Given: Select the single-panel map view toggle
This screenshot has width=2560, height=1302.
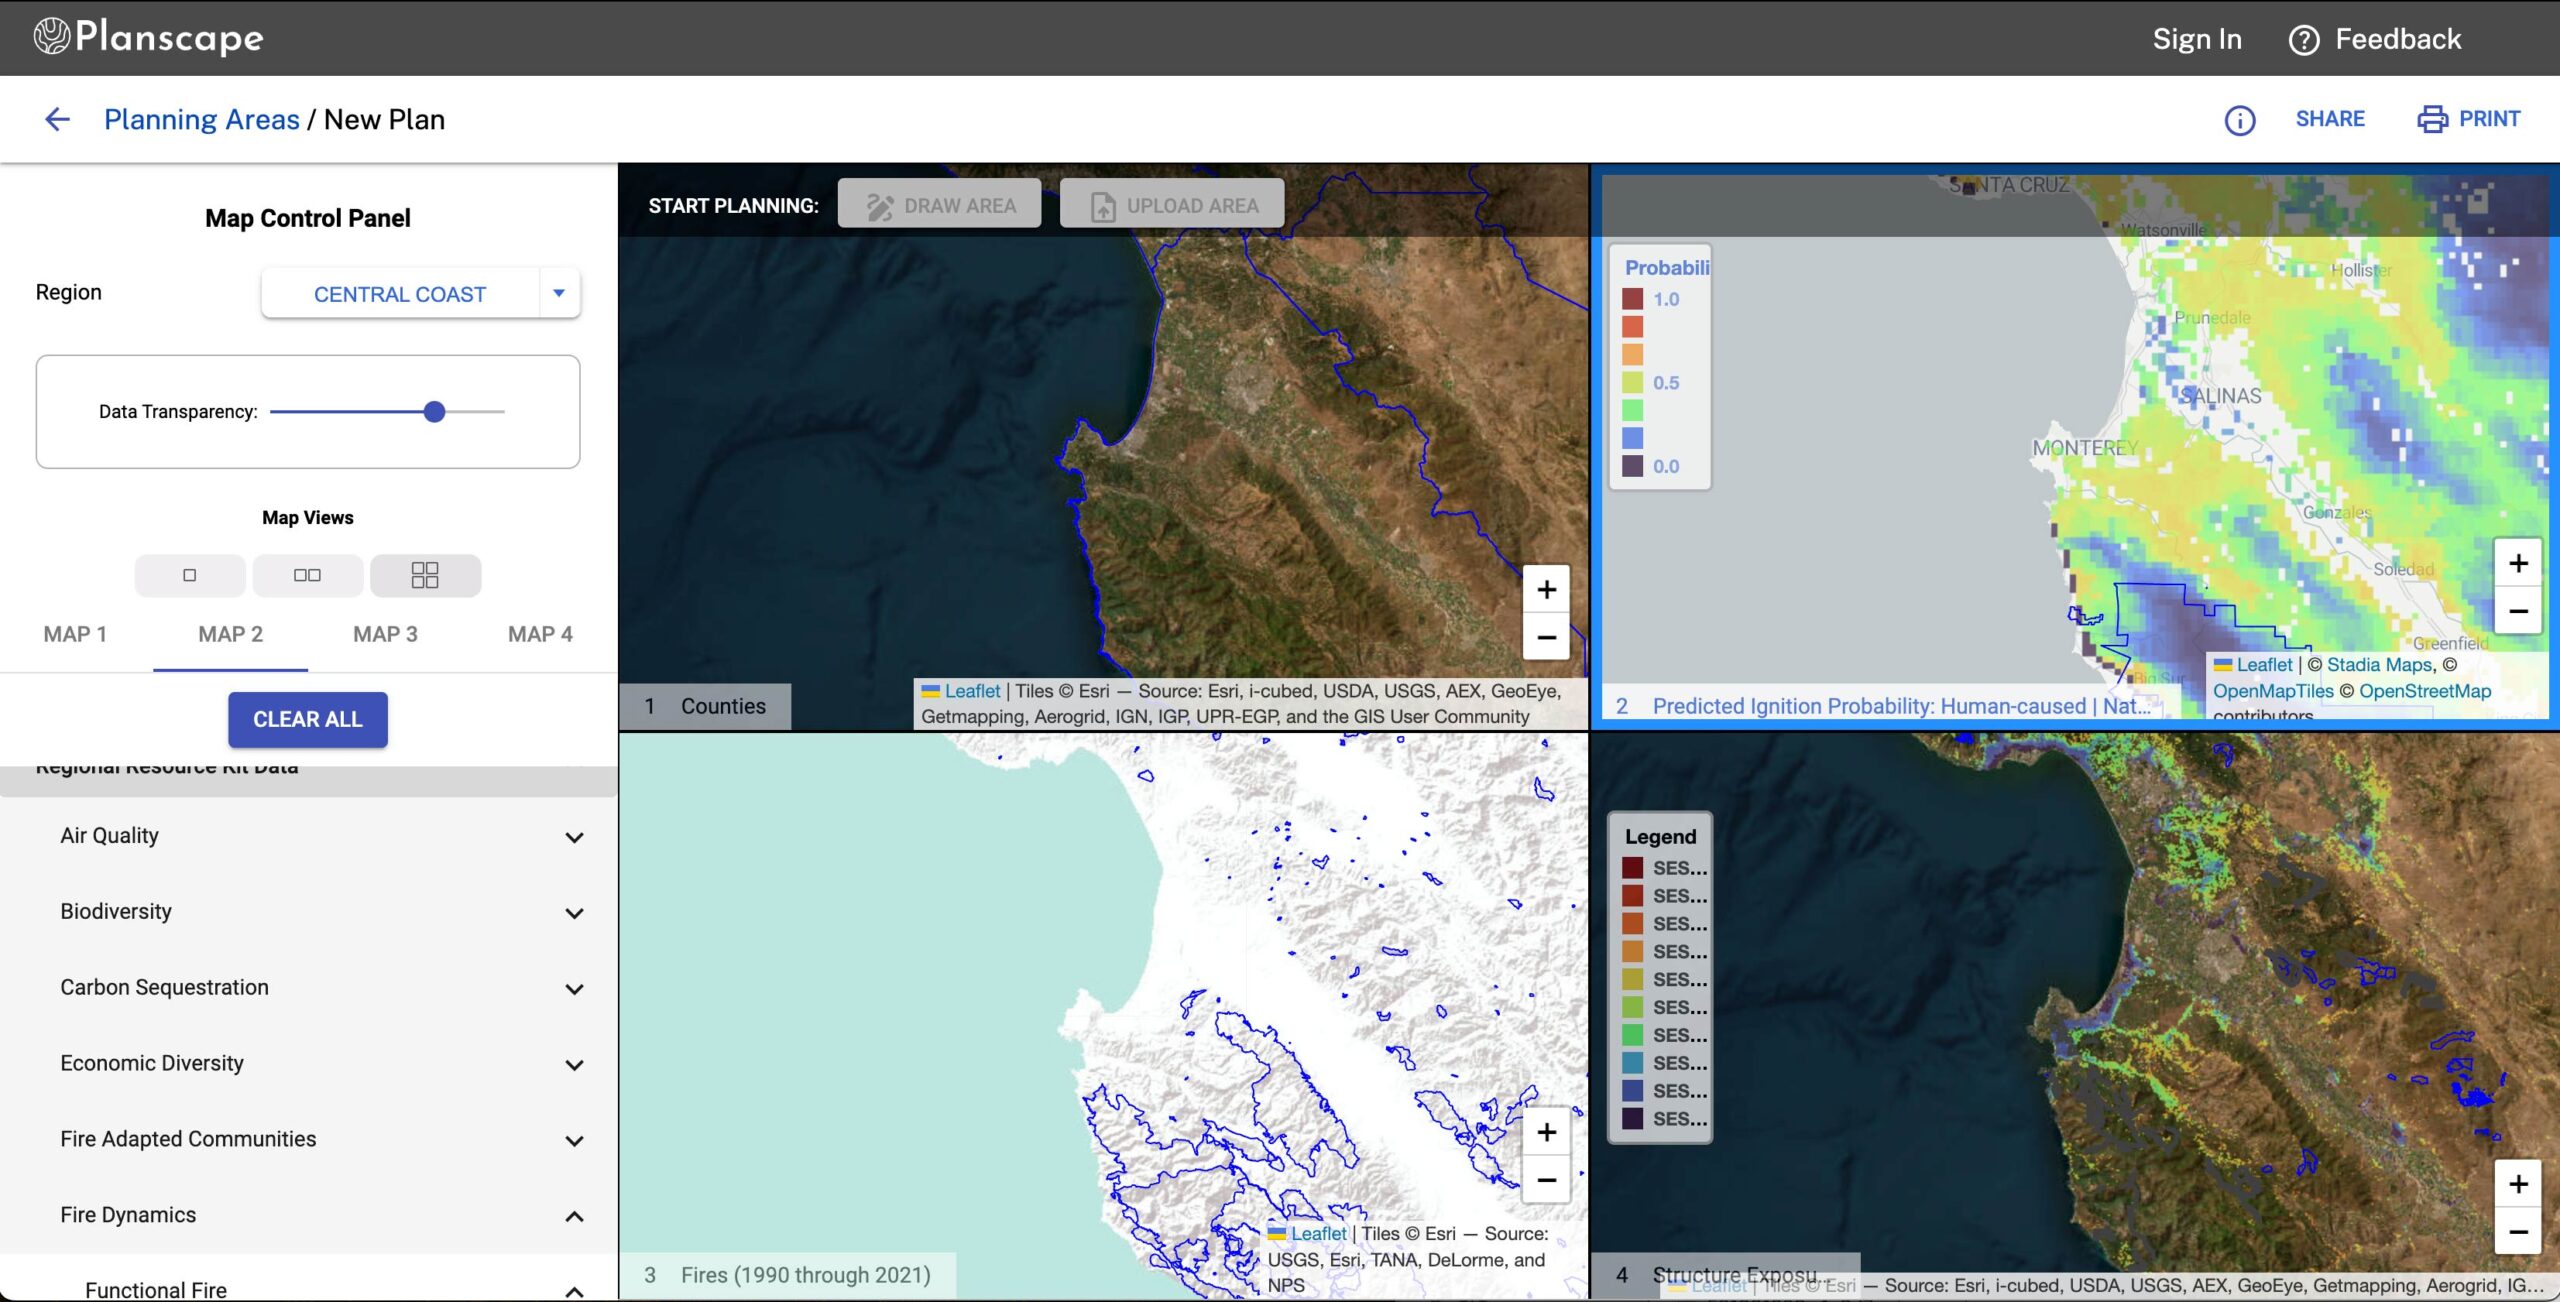Looking at the screenshot, I should (x=189, y=575).
